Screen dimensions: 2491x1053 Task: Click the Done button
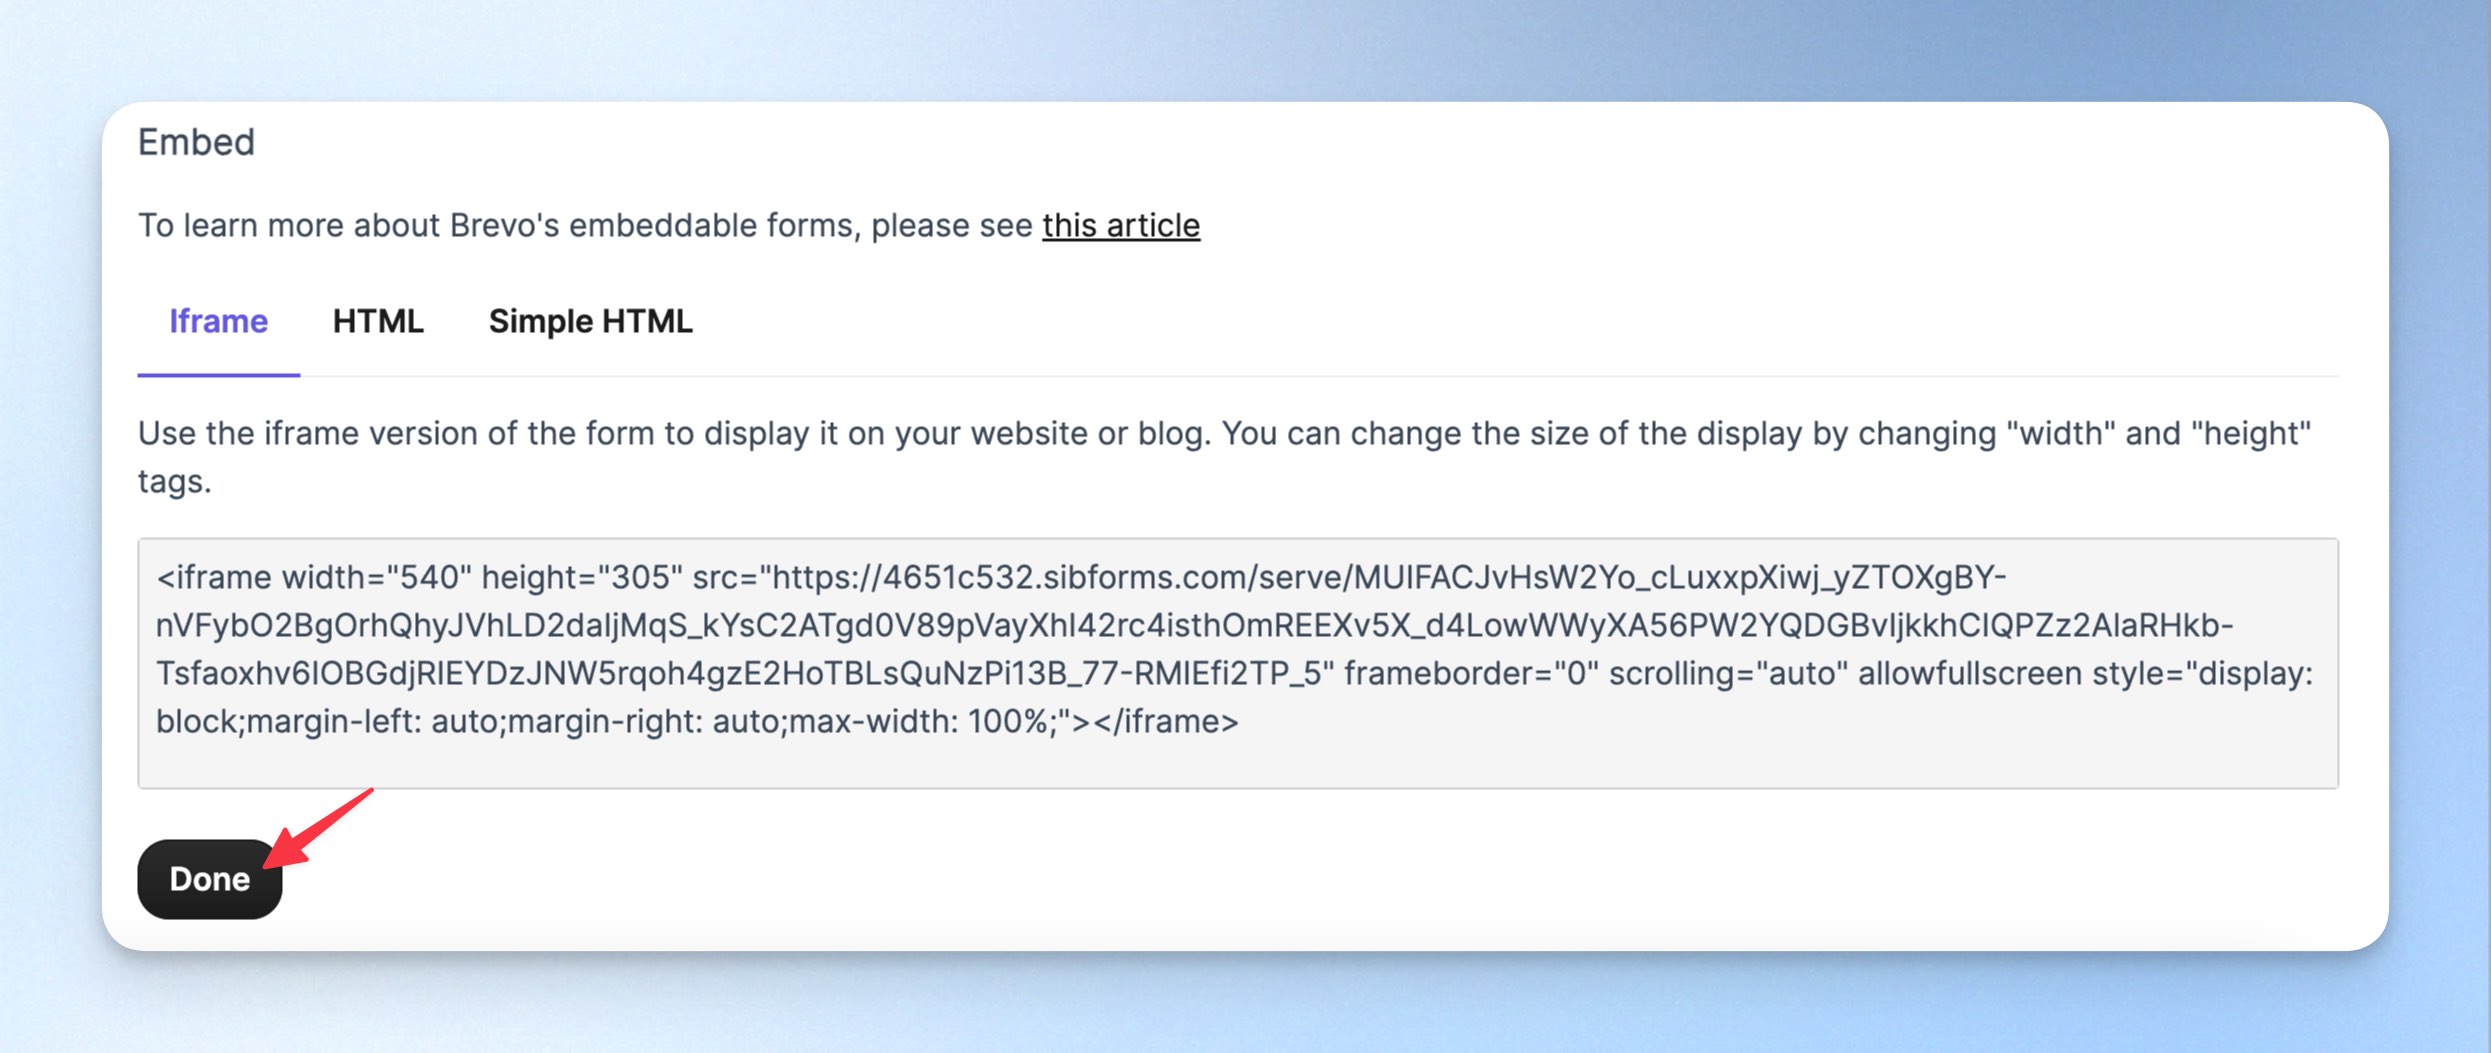click(210, 878)
